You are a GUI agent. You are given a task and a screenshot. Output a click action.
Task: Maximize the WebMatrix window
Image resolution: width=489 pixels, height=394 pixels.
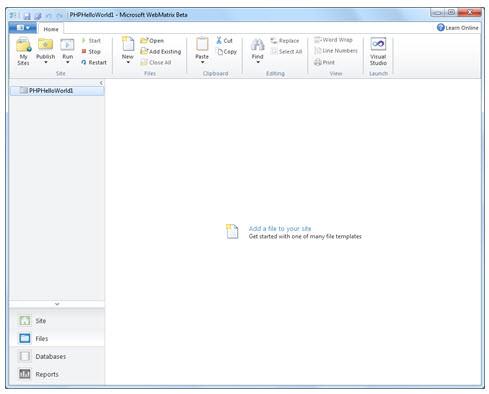tap(451, 12)
